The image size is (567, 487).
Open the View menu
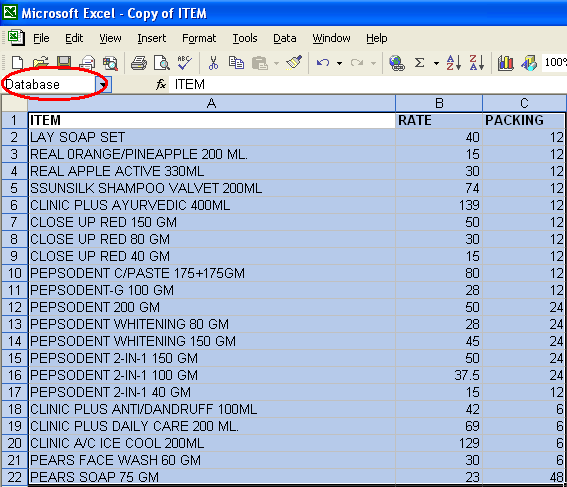(110, 38)
